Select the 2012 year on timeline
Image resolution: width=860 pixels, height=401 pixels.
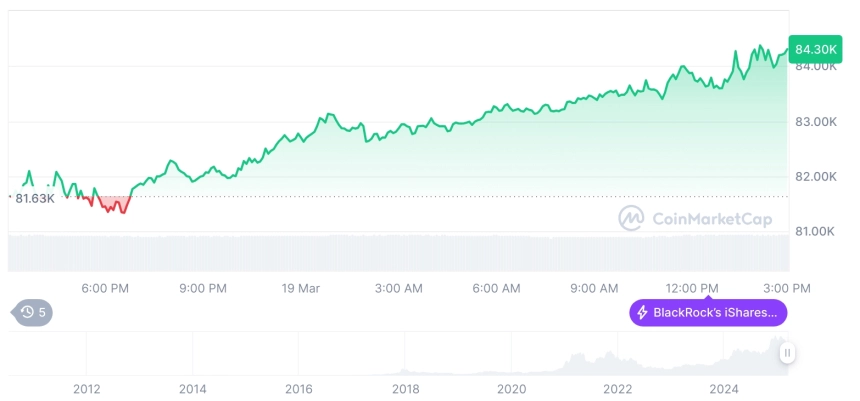click(x=87, y=389)
